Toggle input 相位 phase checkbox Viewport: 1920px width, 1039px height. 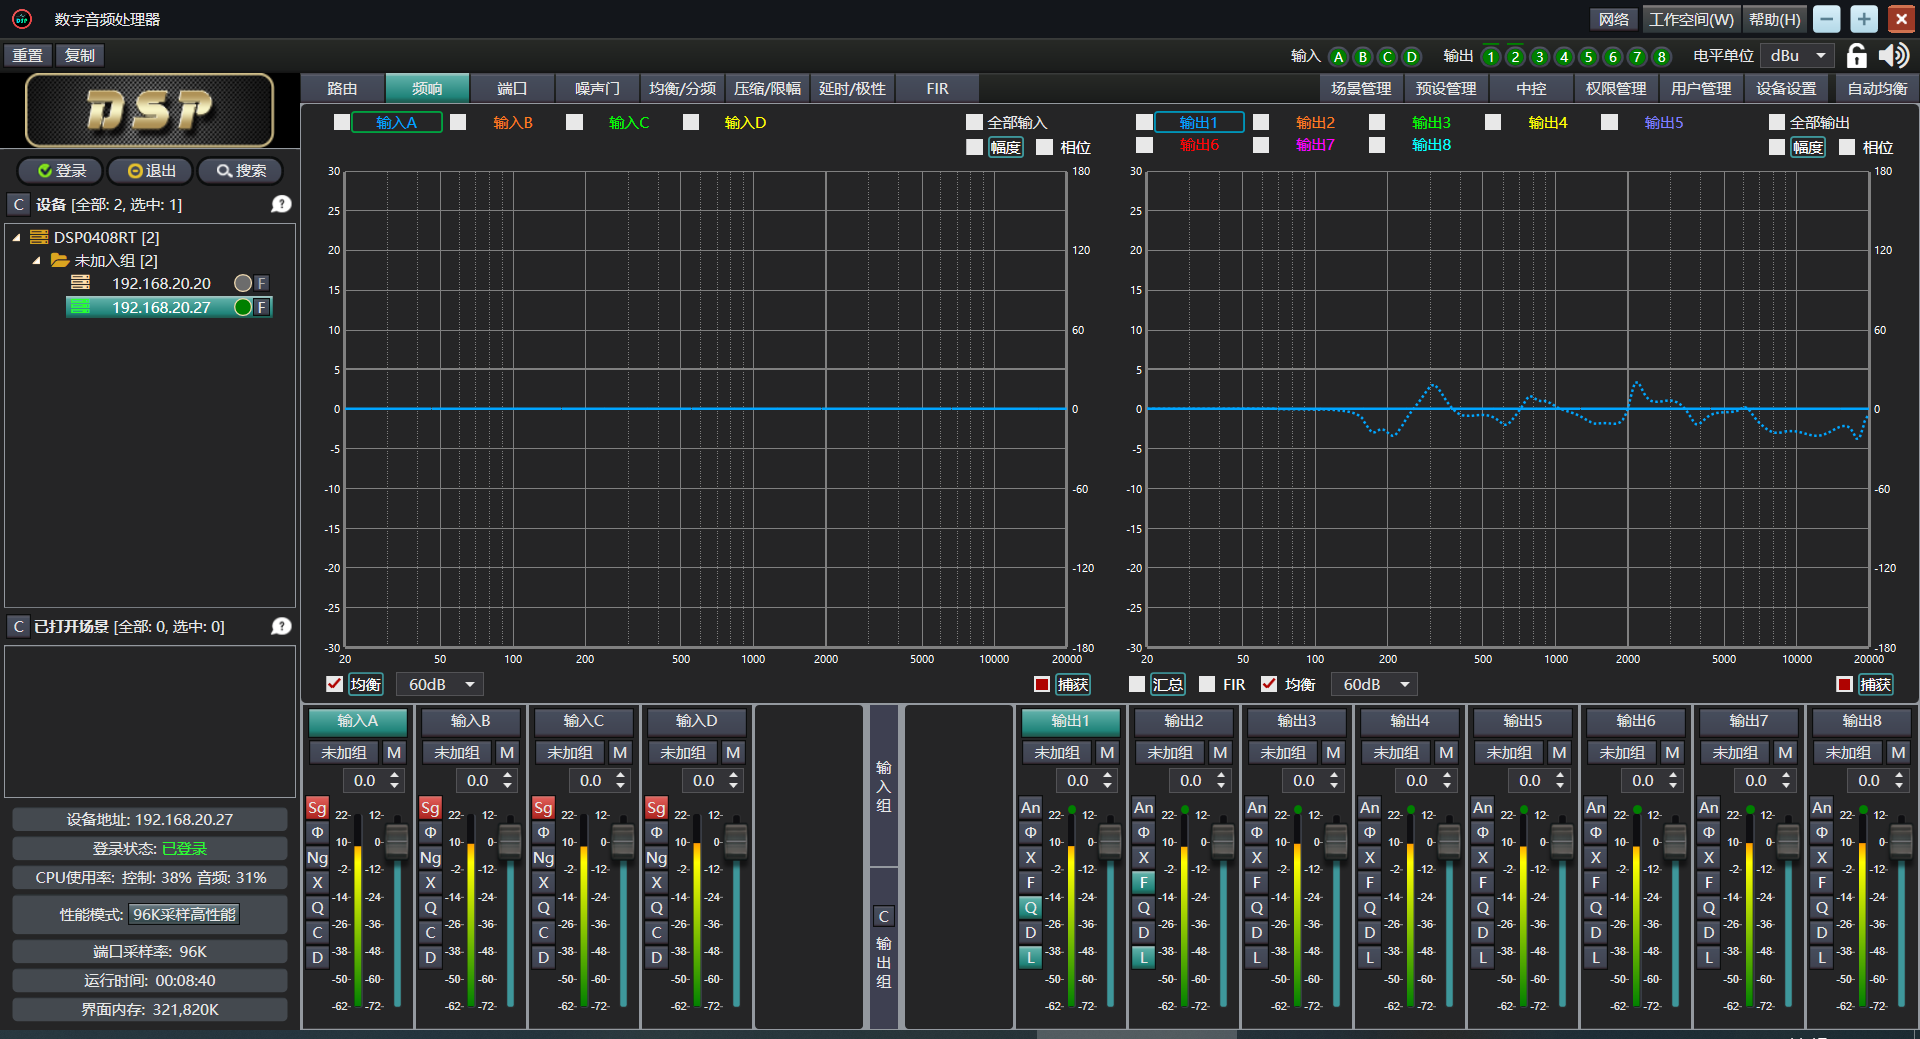click(x=1044, y=147)
